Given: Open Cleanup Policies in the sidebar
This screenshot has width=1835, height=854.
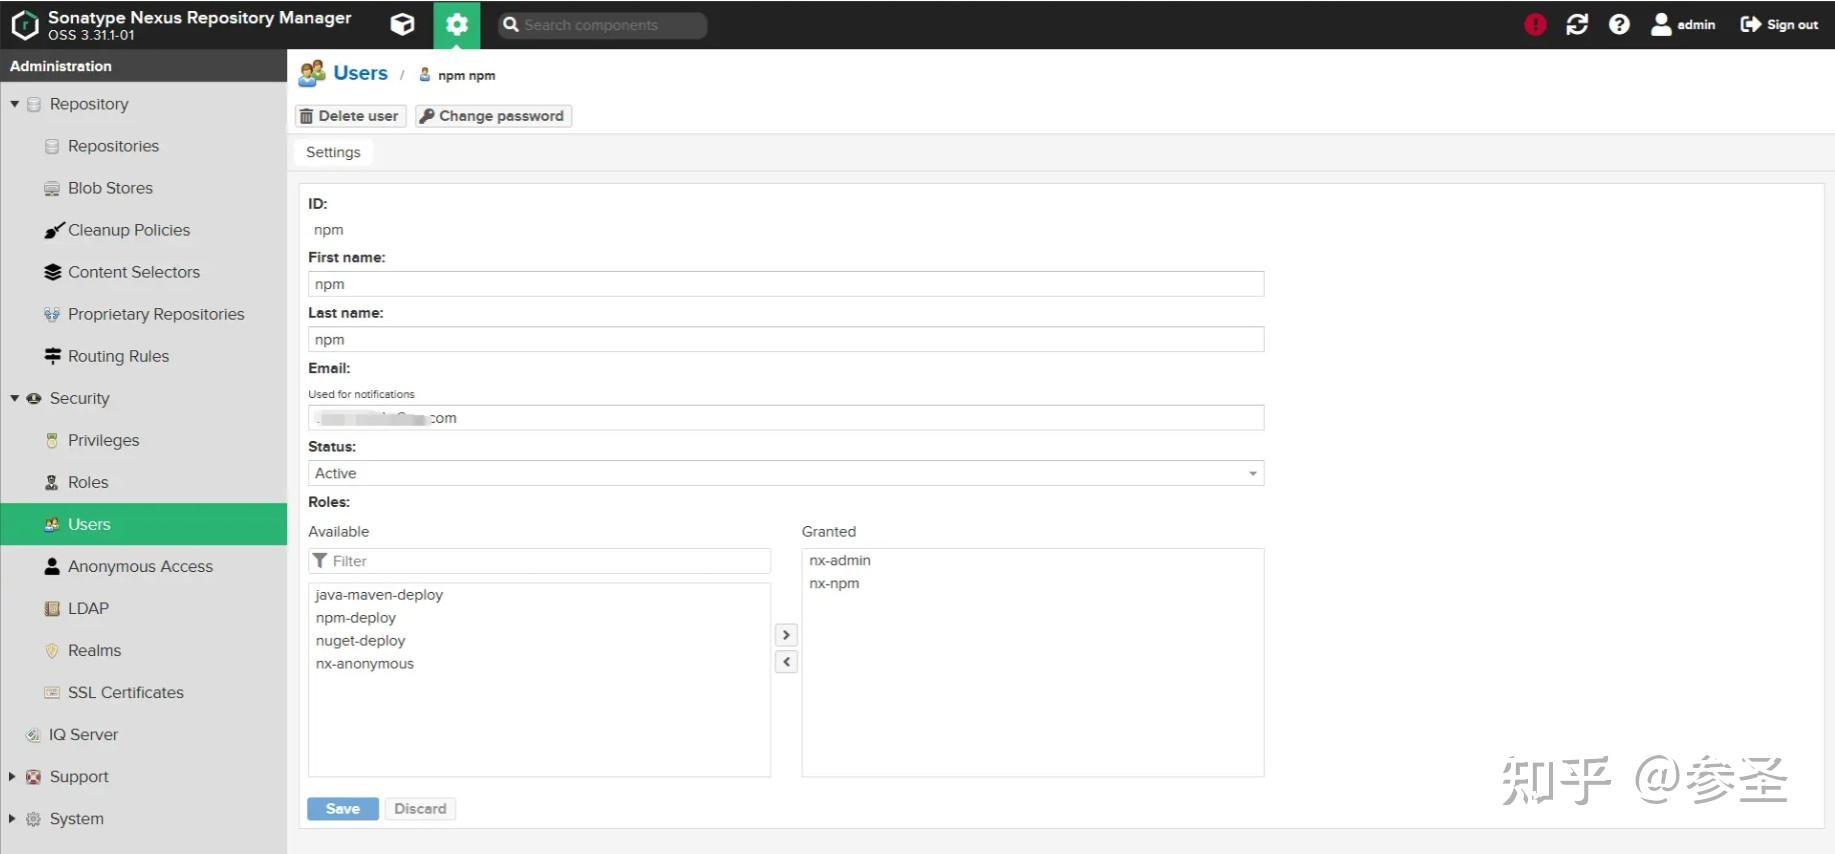Looking at the screenshot, I should [x=129, y=230].
